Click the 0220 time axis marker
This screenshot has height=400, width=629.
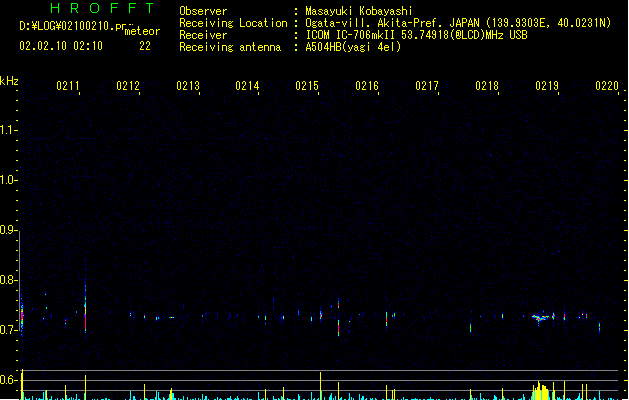tap(607, 86)
